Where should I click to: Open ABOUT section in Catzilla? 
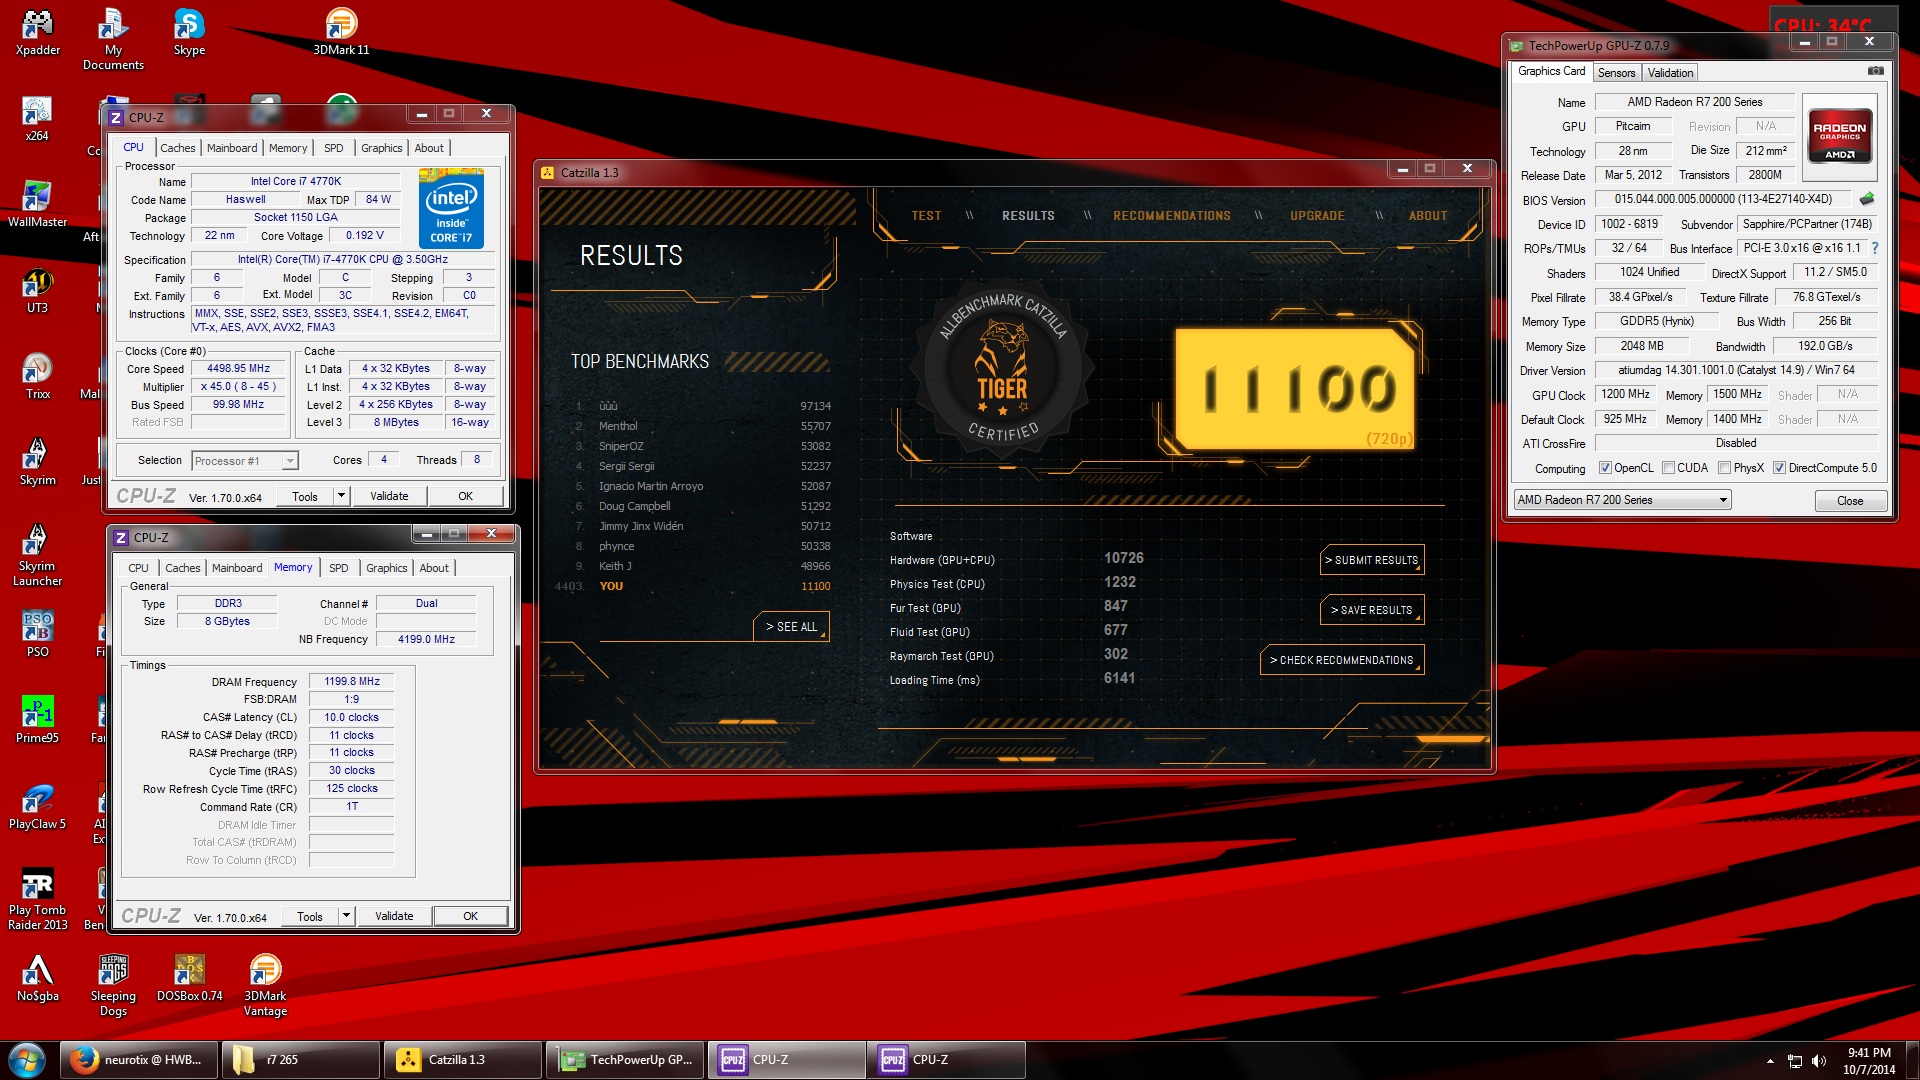(1428, 216)
